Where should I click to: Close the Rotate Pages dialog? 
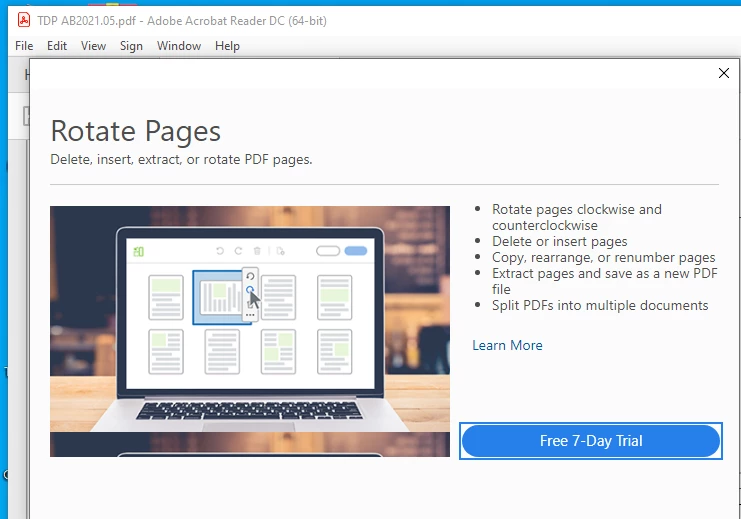[x=724, y=73]
